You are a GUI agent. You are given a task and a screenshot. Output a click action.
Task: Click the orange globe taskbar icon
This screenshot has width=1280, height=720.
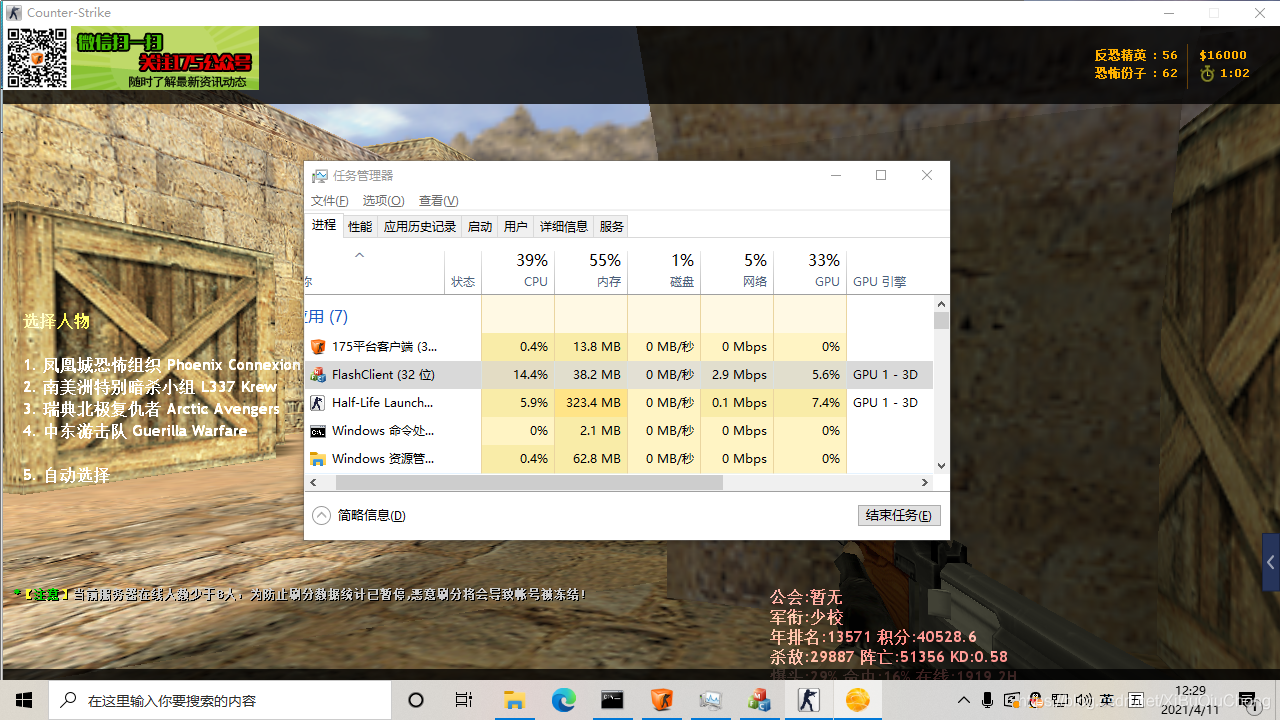[857, 700]
